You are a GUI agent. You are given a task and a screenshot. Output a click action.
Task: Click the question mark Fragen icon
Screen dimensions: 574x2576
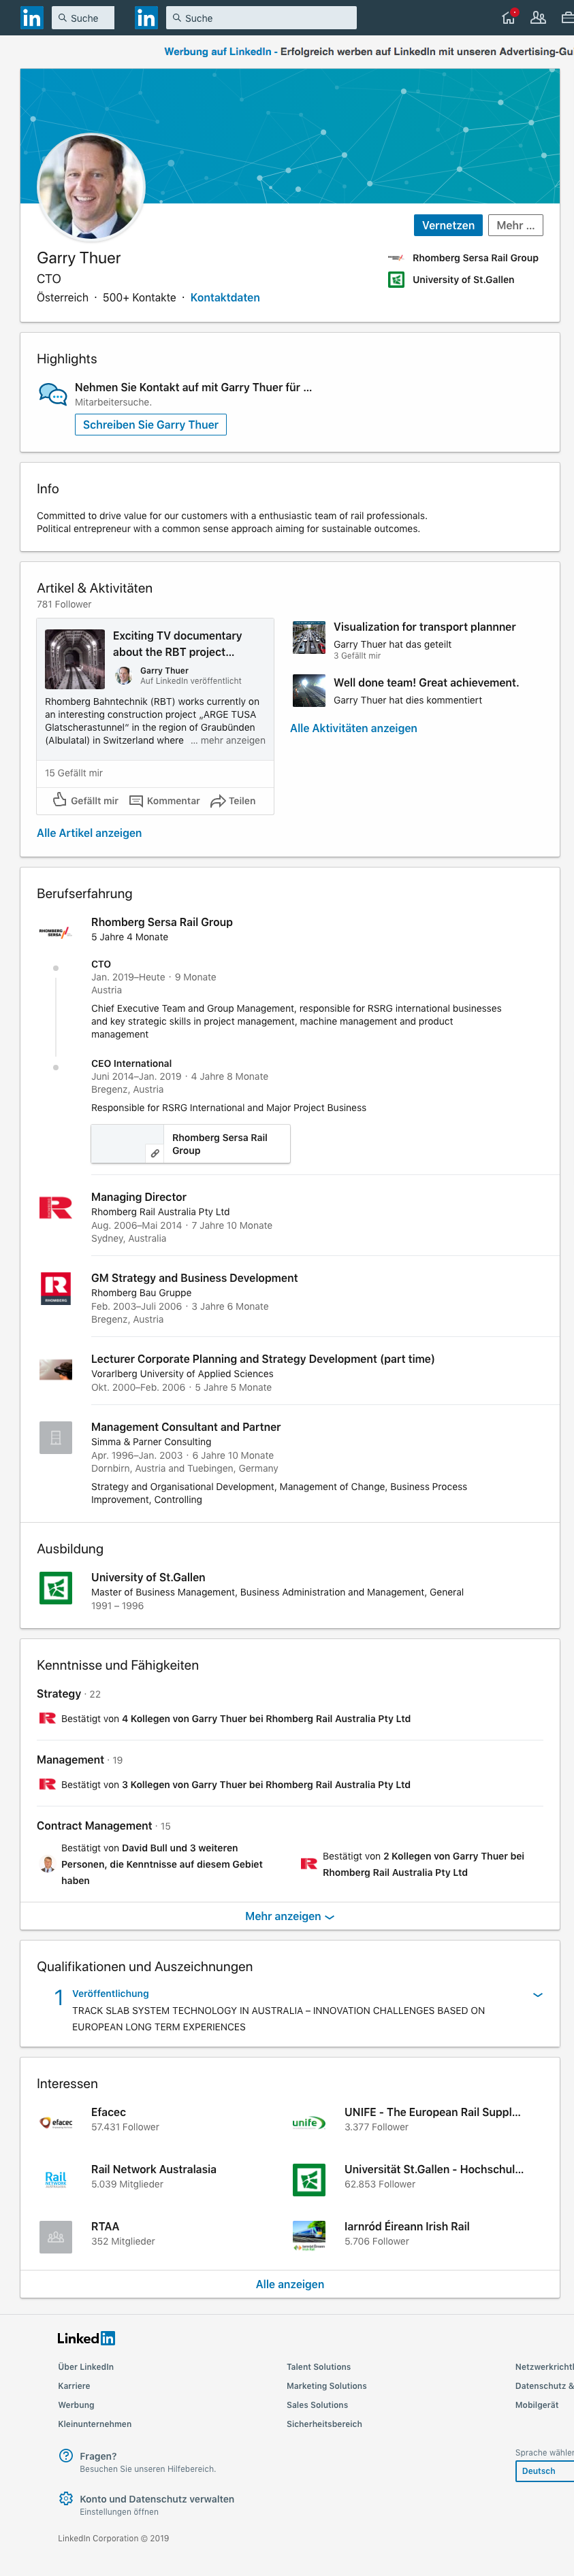pos(66,2455)
